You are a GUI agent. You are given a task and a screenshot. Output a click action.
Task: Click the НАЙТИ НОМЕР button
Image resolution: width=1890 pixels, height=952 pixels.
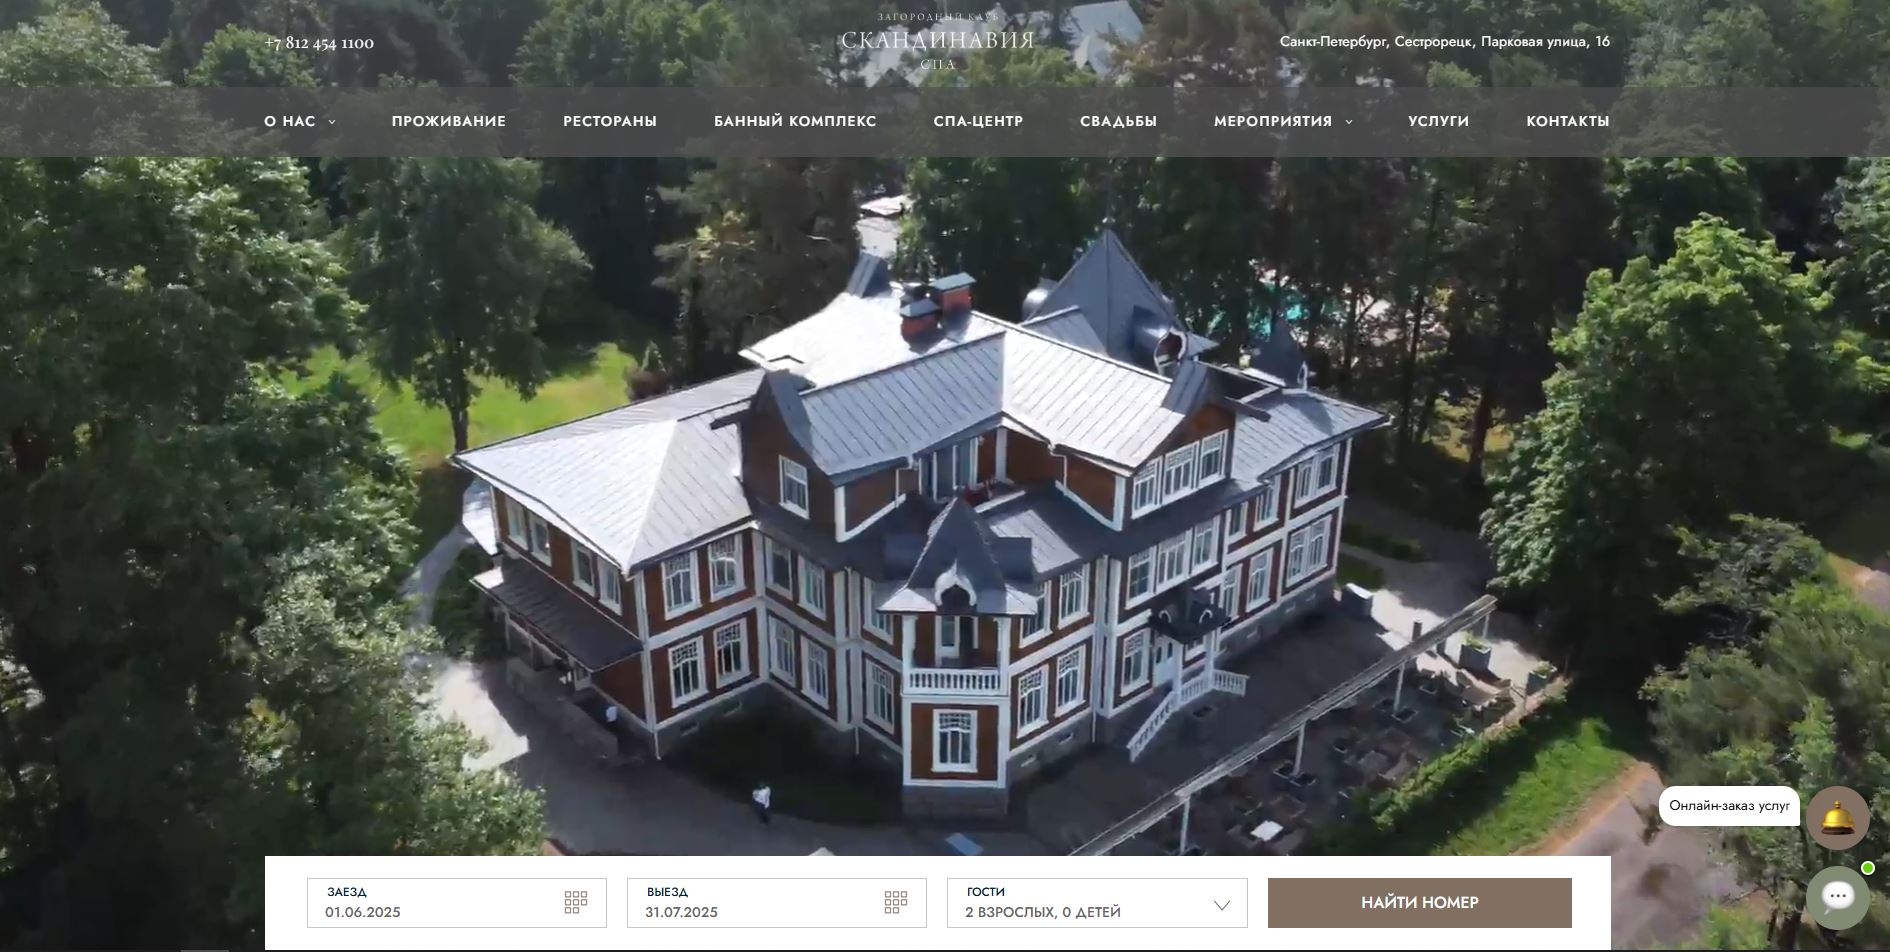coord(1420,903)
